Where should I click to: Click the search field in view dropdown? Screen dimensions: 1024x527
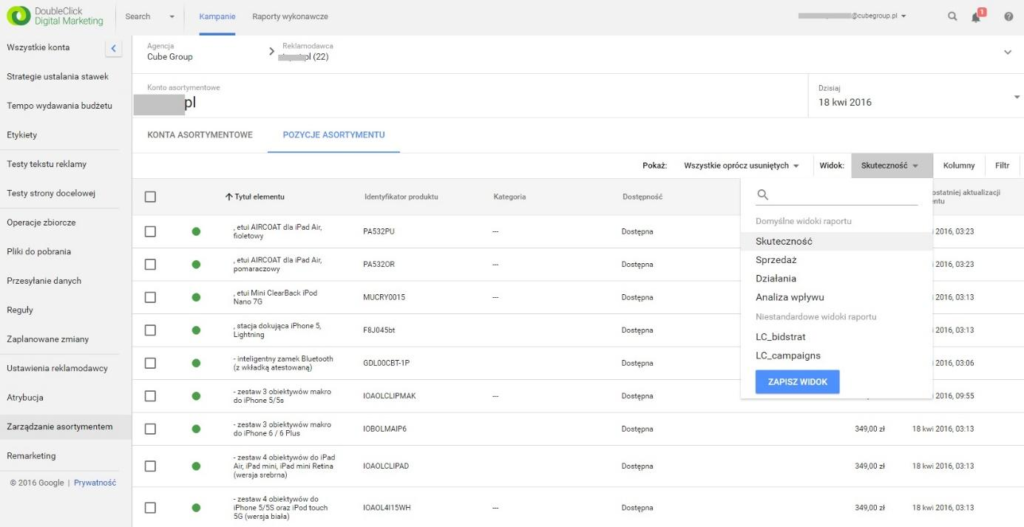837,195
